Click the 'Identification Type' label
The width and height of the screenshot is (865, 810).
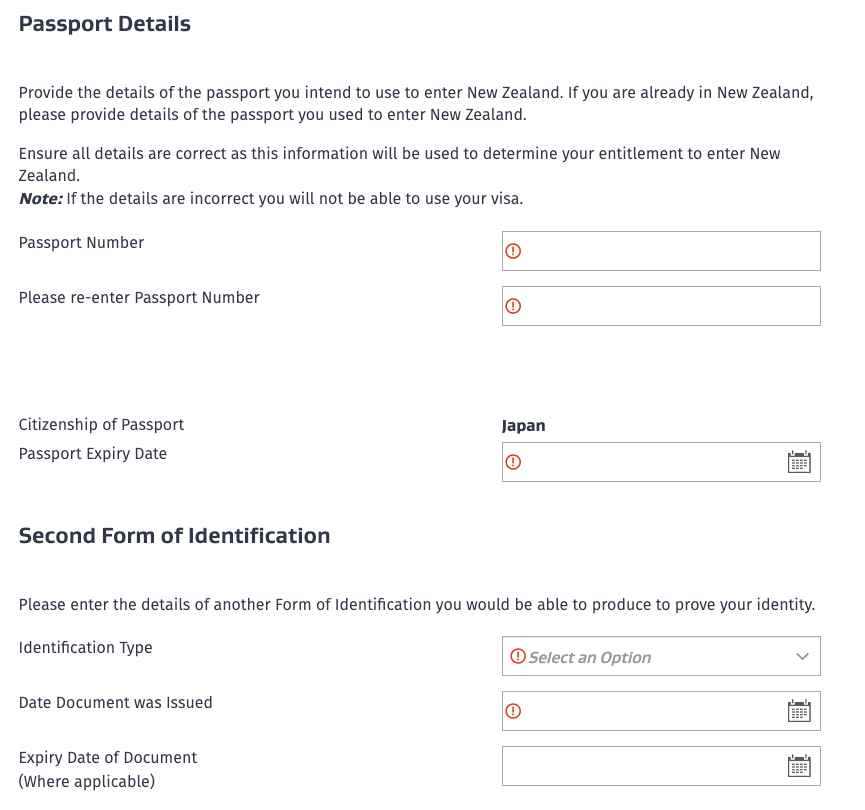click(x=86, y=647)
